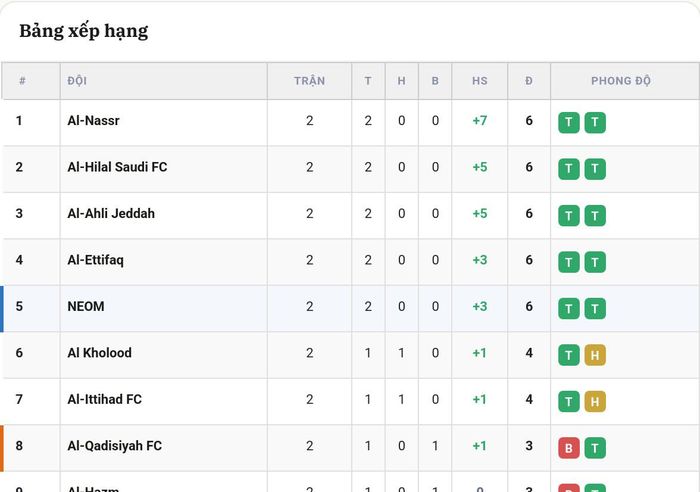Screen dimensions: 700x492
Task: Click Al-Ettifaq's first green T form badge
Action: point(568,262)
